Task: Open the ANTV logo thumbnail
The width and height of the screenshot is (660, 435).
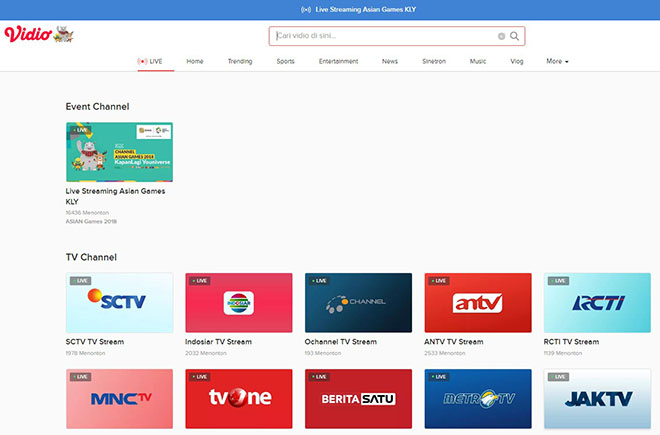Action: tap(478, 303)
